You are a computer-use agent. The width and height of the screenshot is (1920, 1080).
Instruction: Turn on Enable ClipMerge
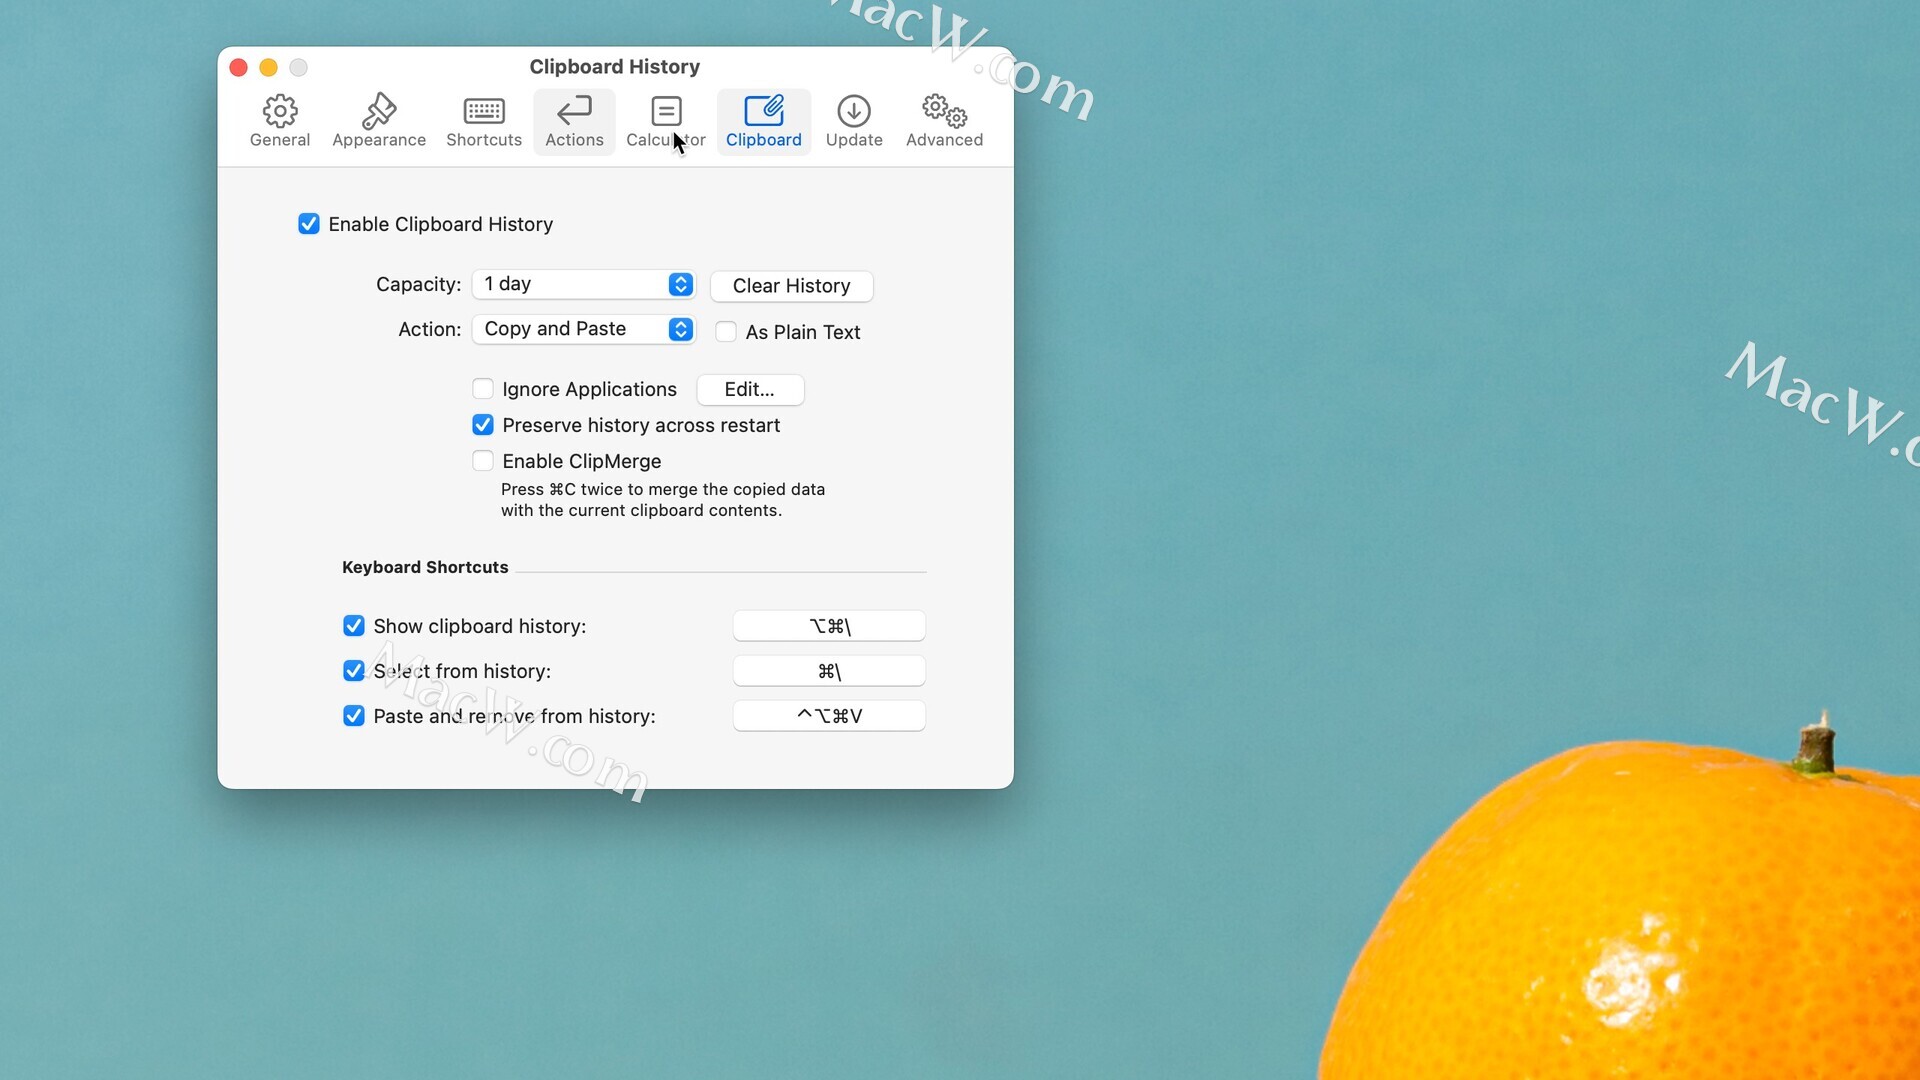(483, 461)
